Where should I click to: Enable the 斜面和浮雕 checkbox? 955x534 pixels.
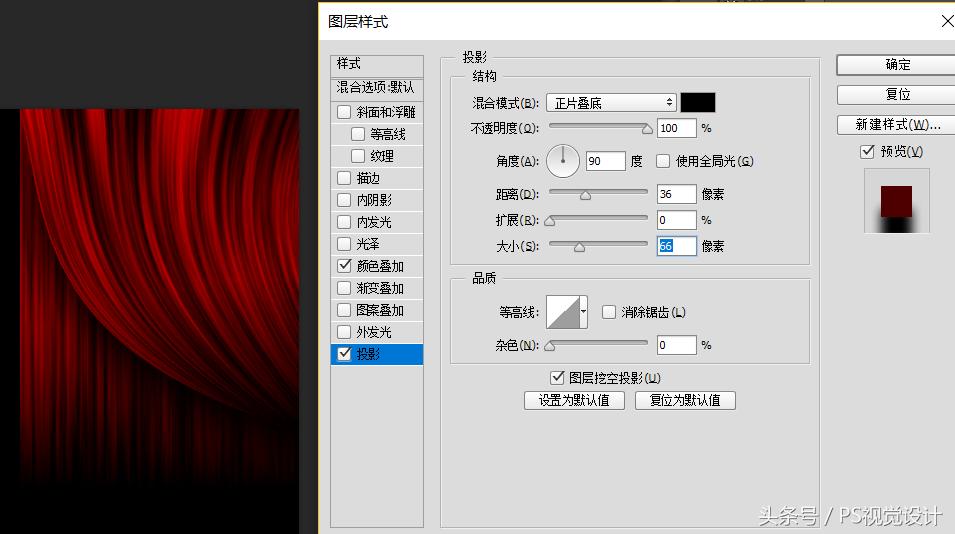pos(344,112)
